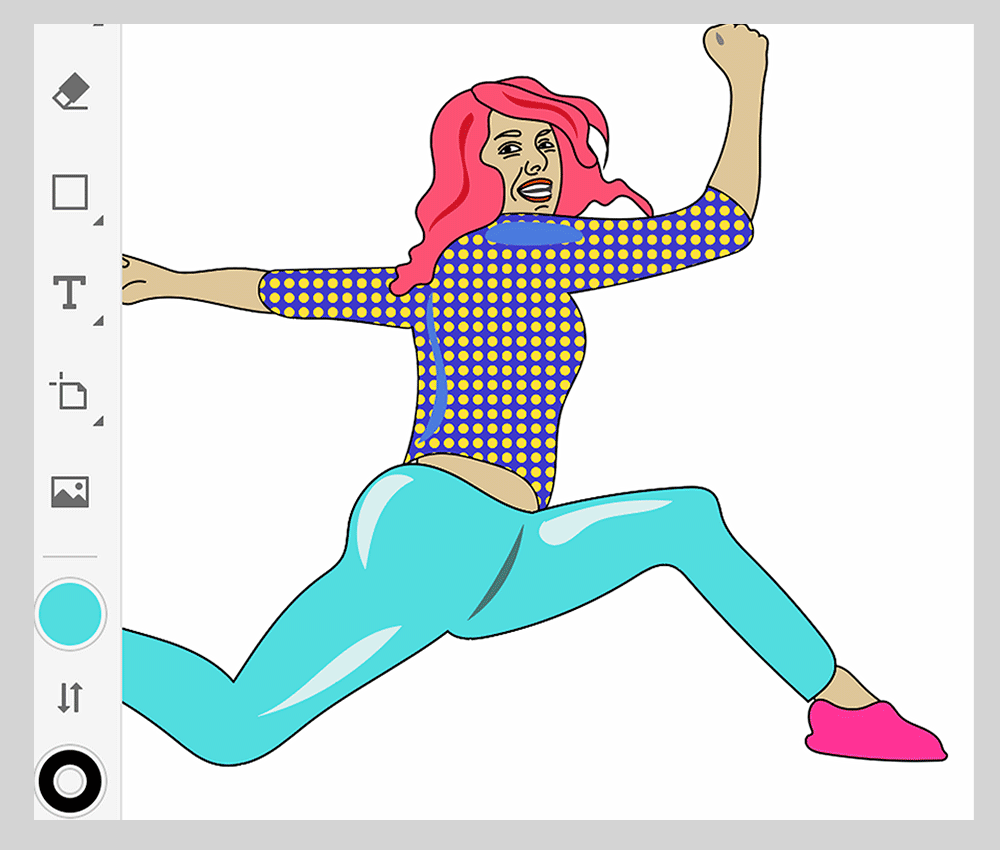This screenshot has width=1000, height=850.
Task: Open the black stroke color swatch
Action: point(69,781)
